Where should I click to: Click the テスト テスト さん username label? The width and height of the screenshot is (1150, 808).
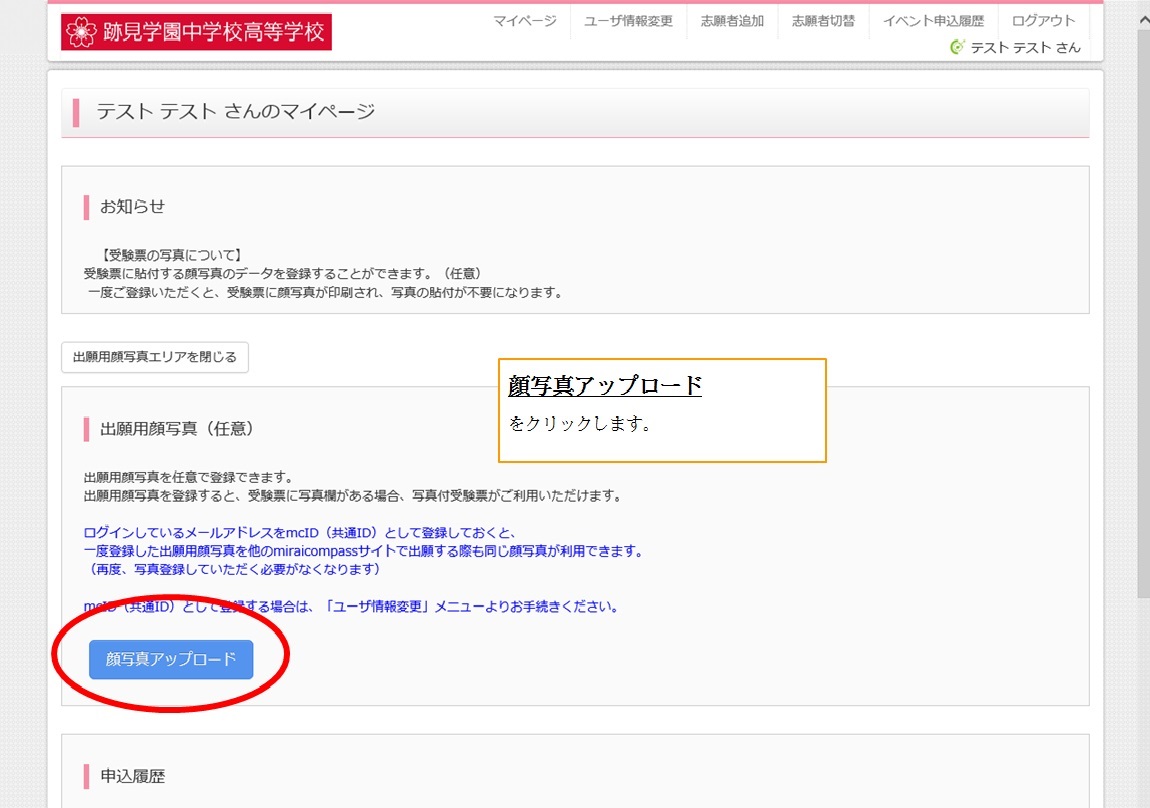coord(1025,47)
